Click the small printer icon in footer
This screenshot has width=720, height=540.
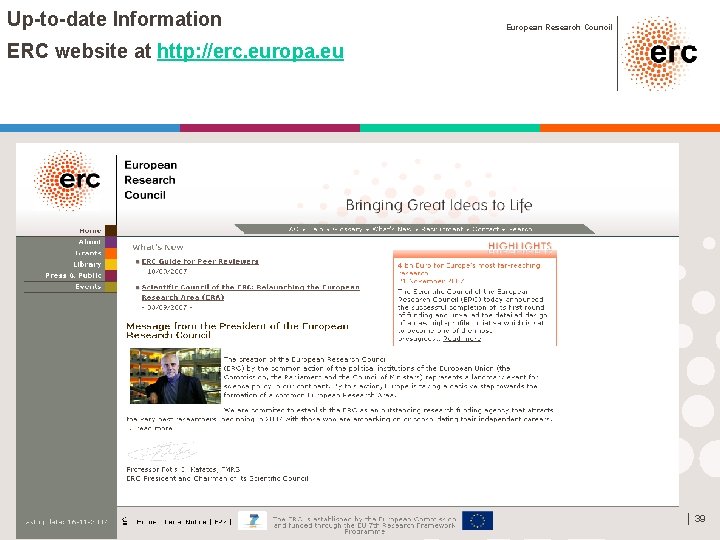click(x=125, y=521)
